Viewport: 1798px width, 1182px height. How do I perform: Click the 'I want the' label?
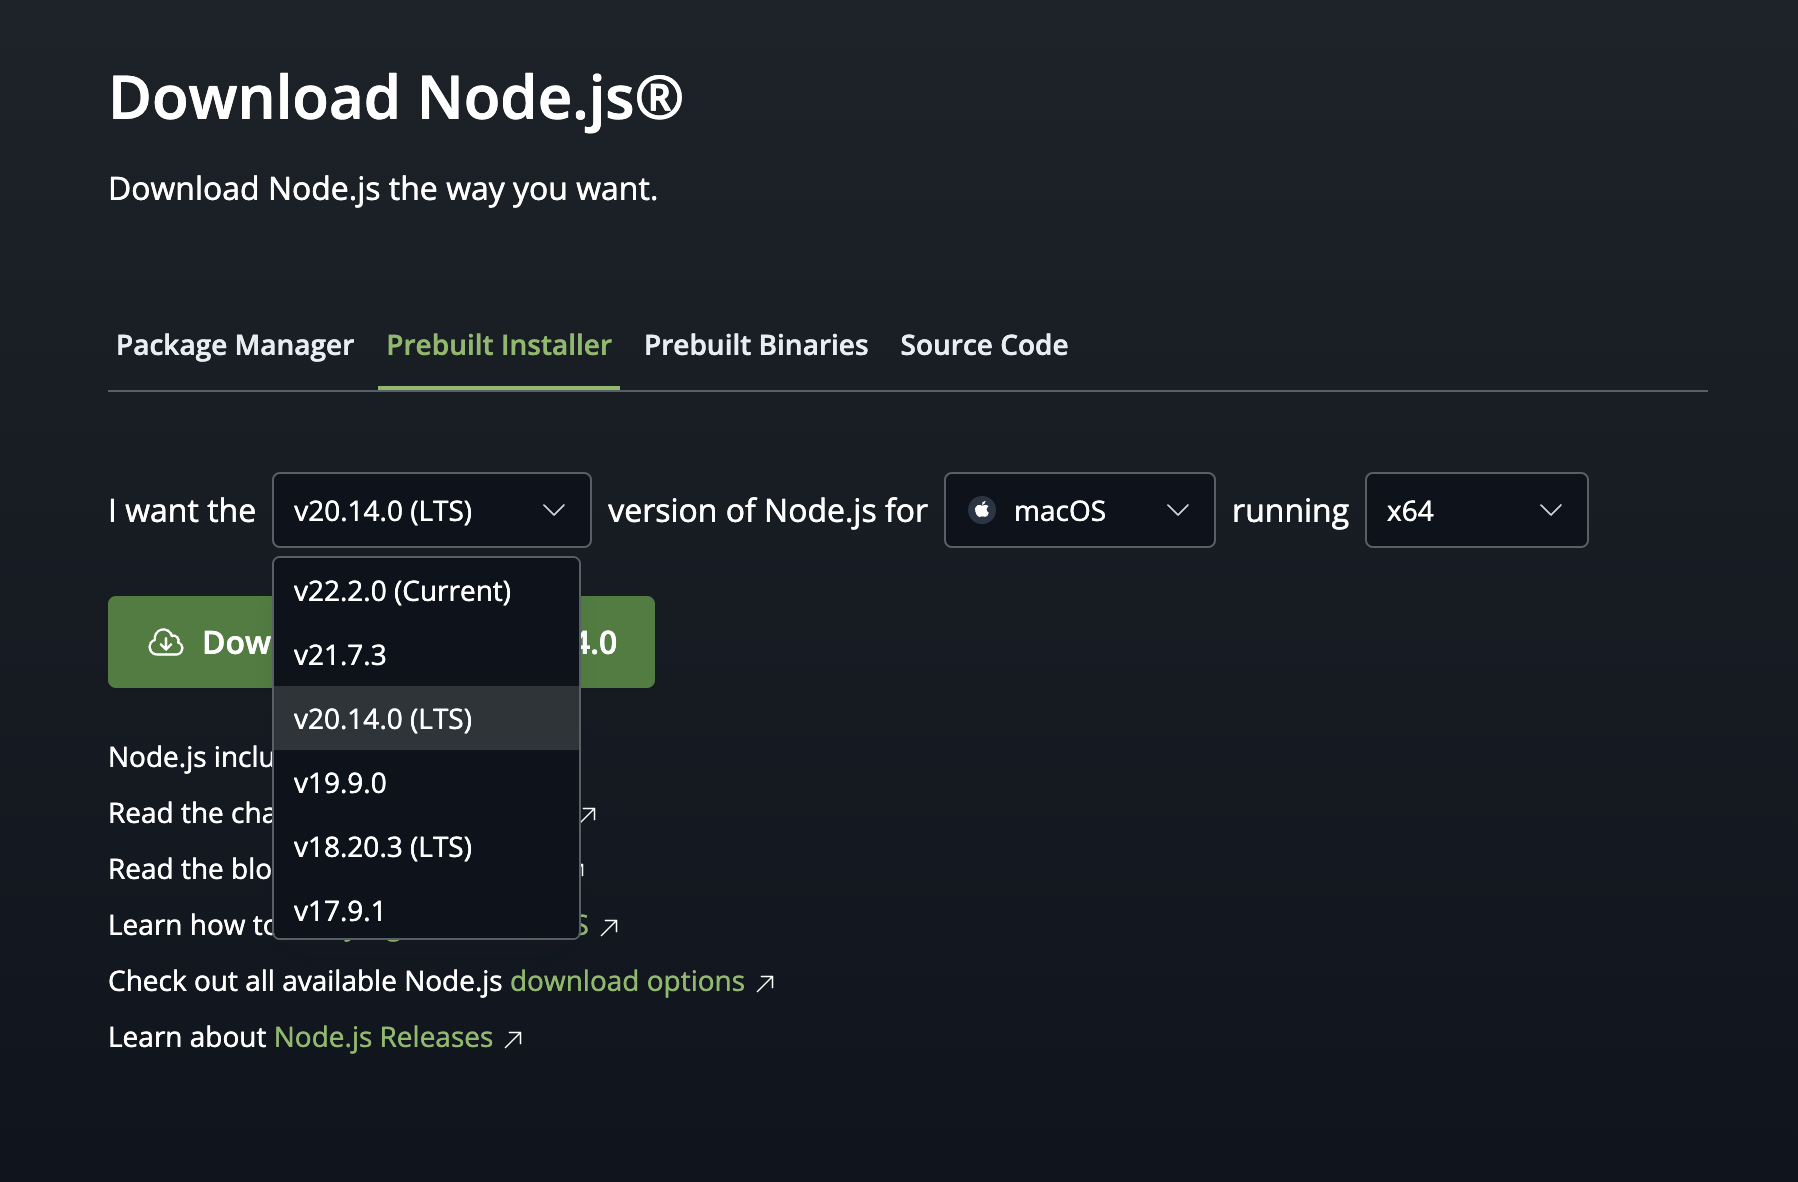coord(182,511)
